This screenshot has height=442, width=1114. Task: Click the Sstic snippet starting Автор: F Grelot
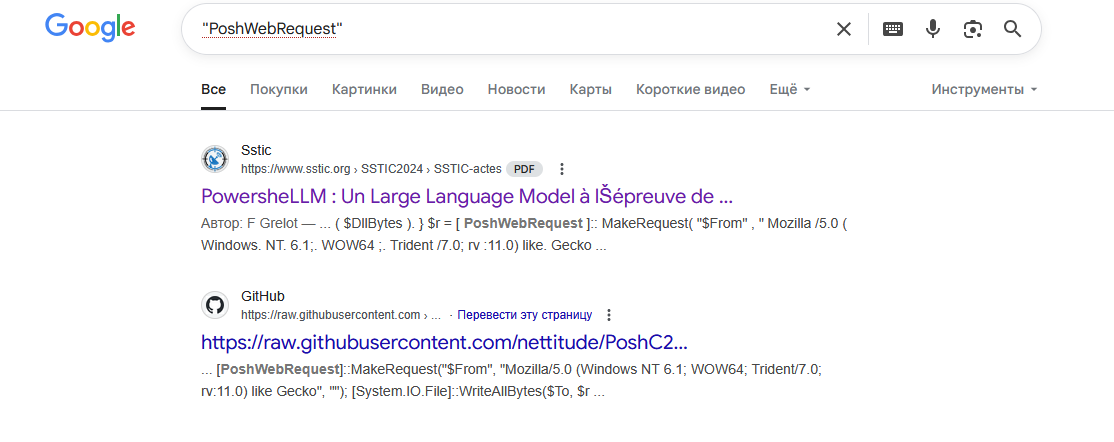click(x=525, y=235)
